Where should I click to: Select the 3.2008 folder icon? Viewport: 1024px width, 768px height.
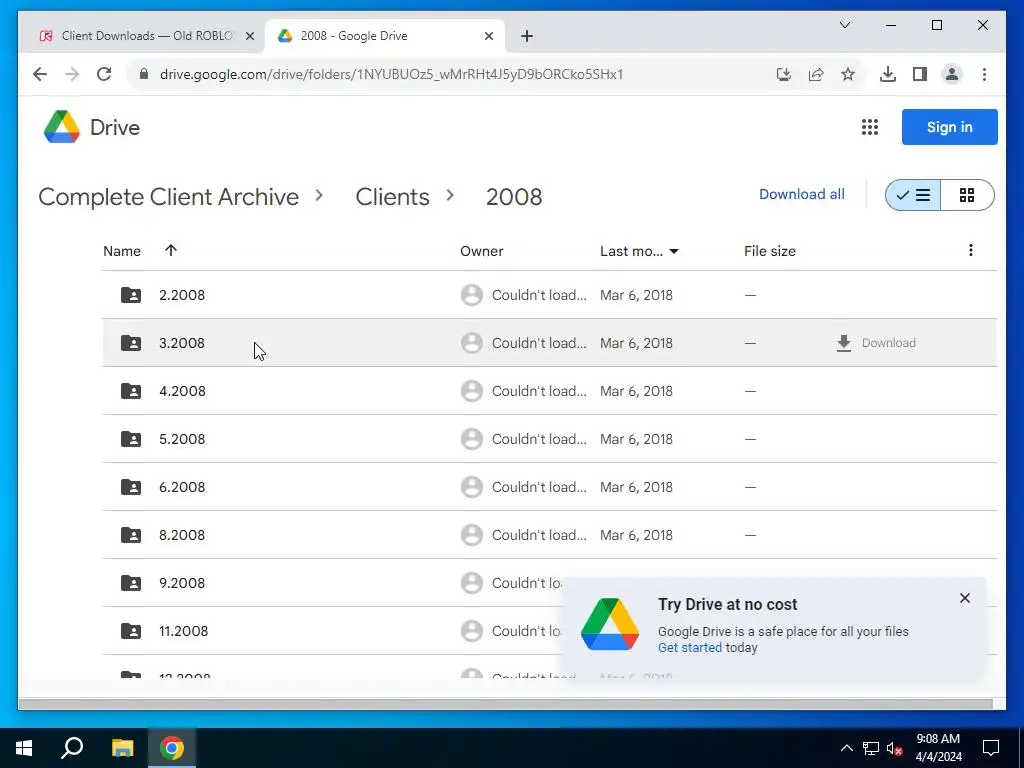point(131,343)
